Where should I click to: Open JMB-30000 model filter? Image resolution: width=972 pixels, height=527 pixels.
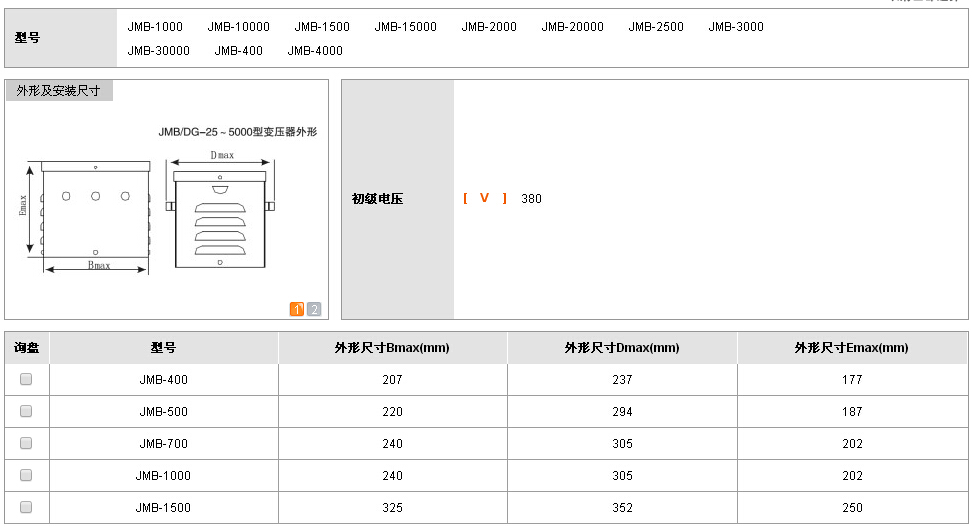[159, 51]
